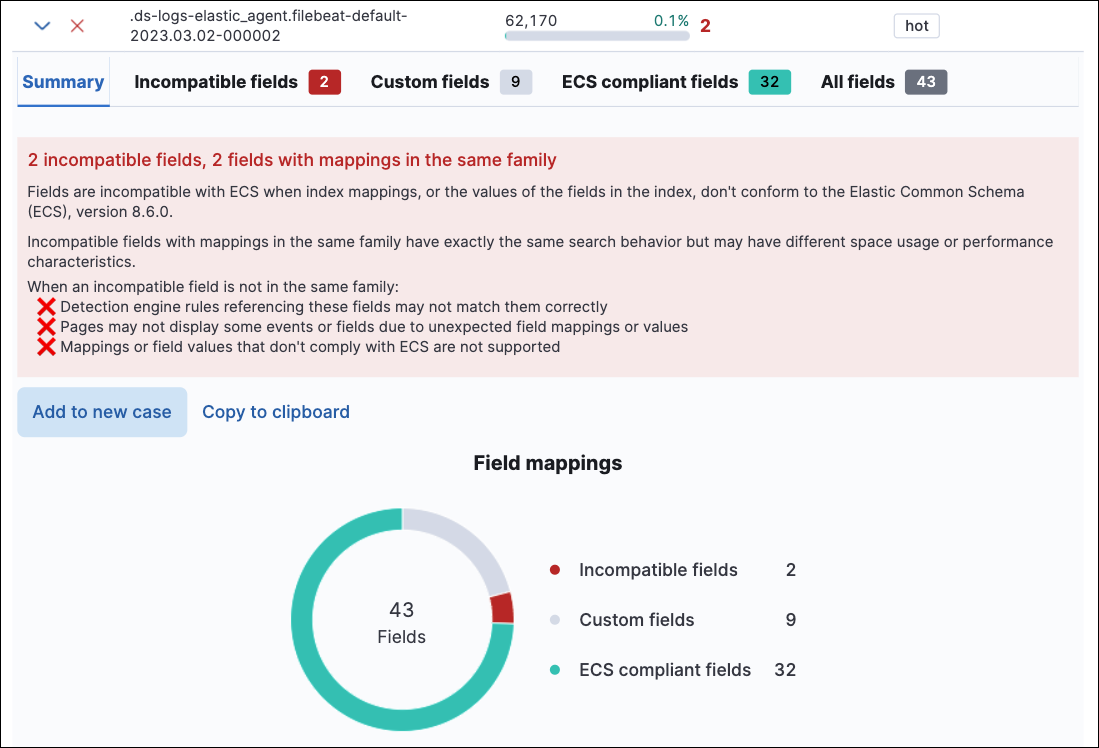The width and height of the screenshot is (1099, 748).
Task: Click the red X beside detection engine rules warning
Action: point(47,305)
